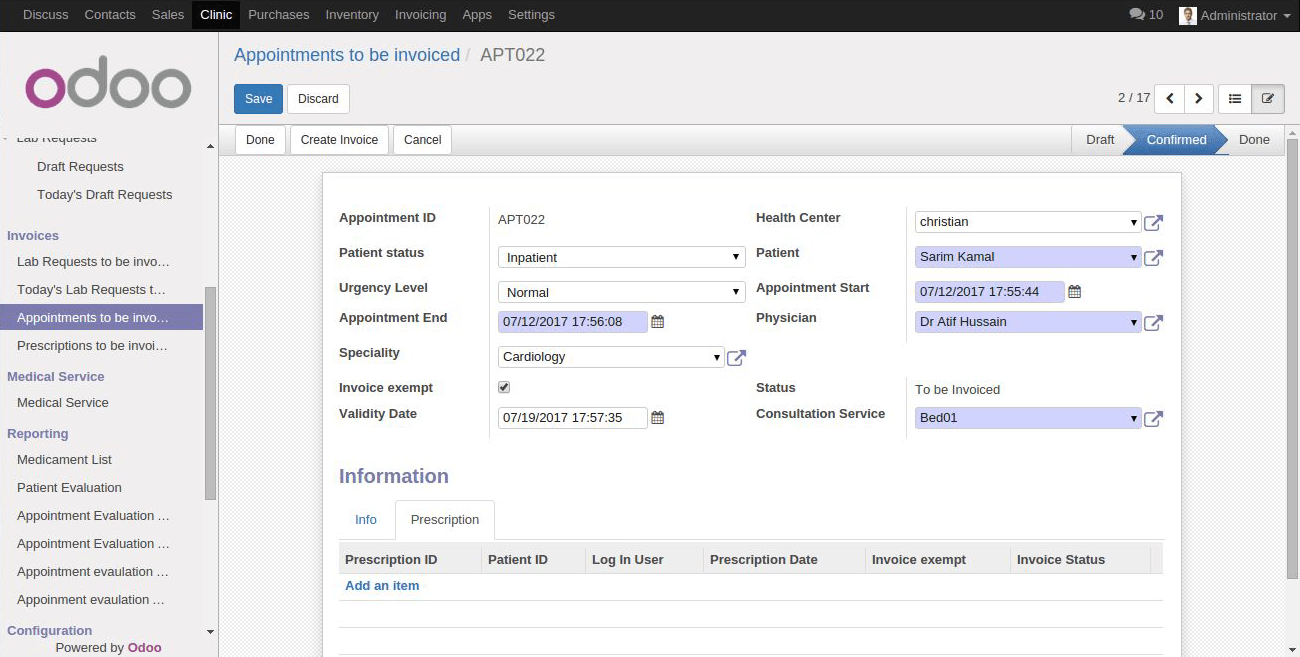Viewport: 1300px width, 657px height.
Task: Switch to form view icon
Action: point(1268,99)
